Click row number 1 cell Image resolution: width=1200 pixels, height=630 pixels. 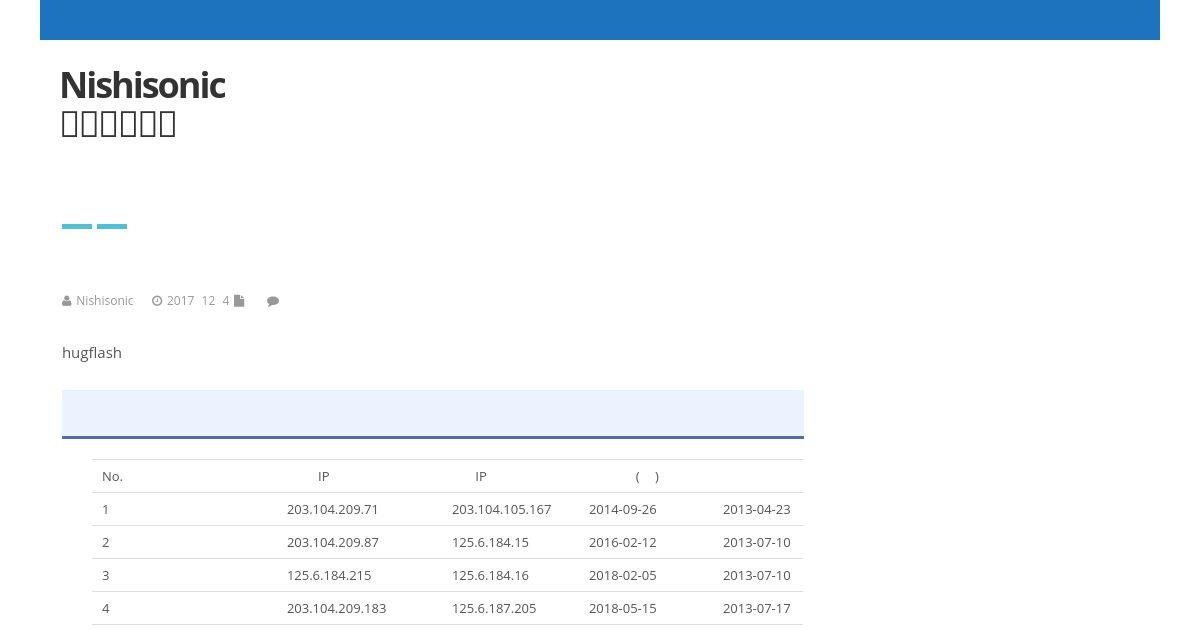[x=106, y=510]
